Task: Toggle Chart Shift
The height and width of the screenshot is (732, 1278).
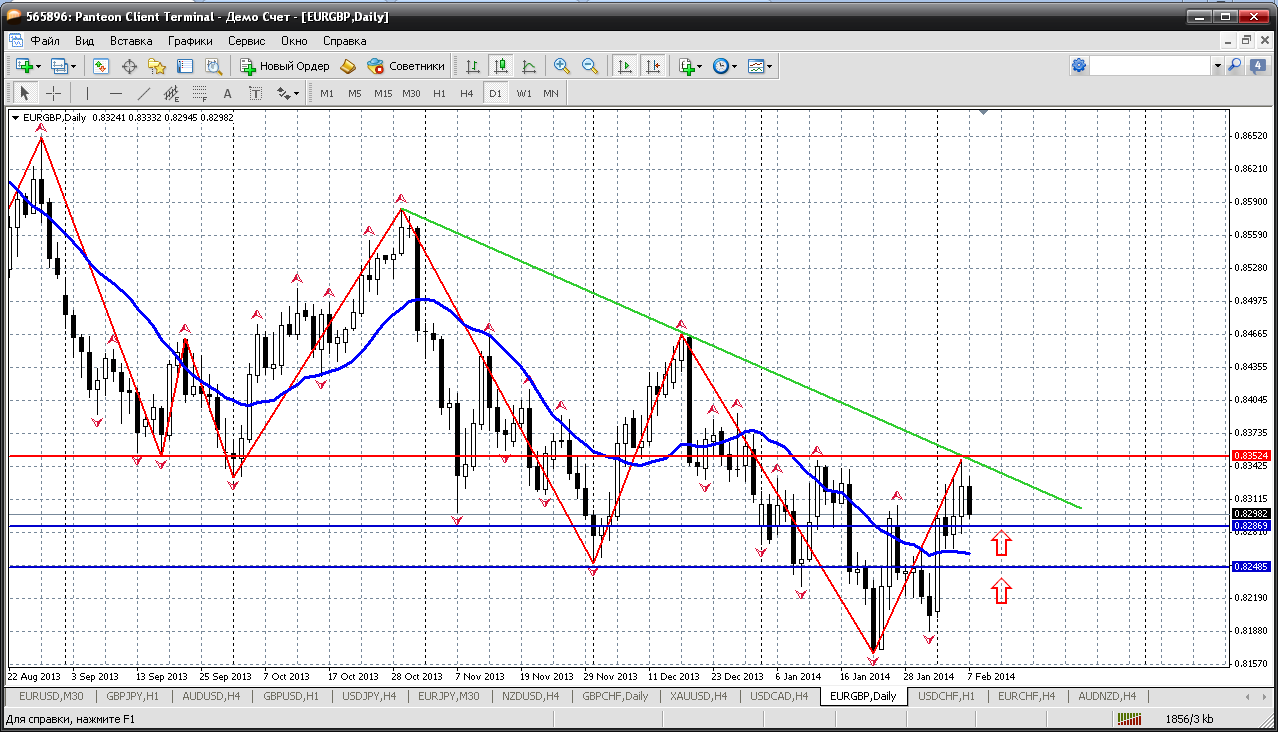Action: [653, 66]
